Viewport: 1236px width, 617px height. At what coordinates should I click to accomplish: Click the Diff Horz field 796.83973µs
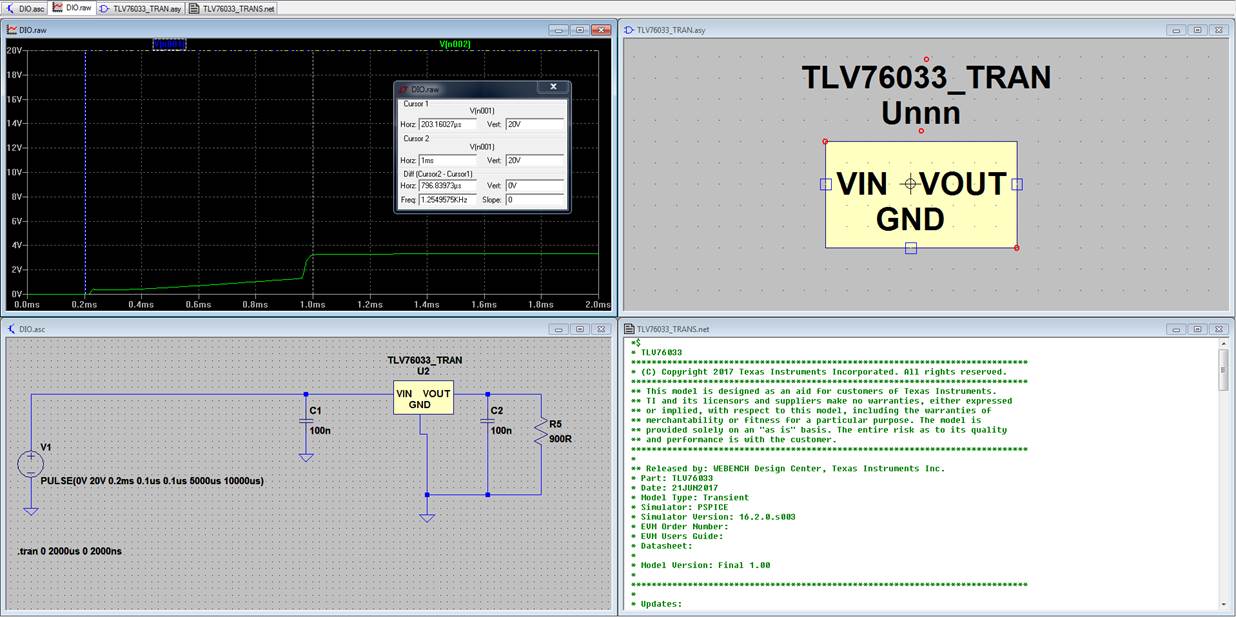[x=448, y=186]
